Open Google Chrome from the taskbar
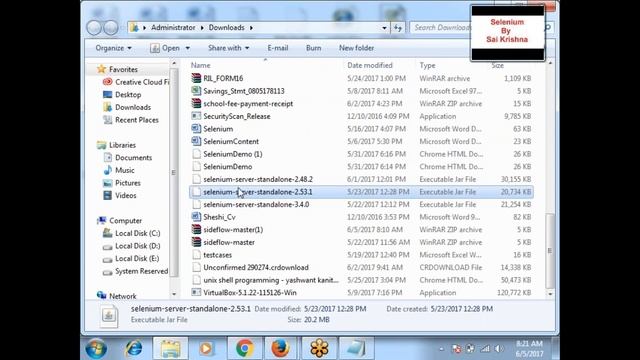 [244, 348]
